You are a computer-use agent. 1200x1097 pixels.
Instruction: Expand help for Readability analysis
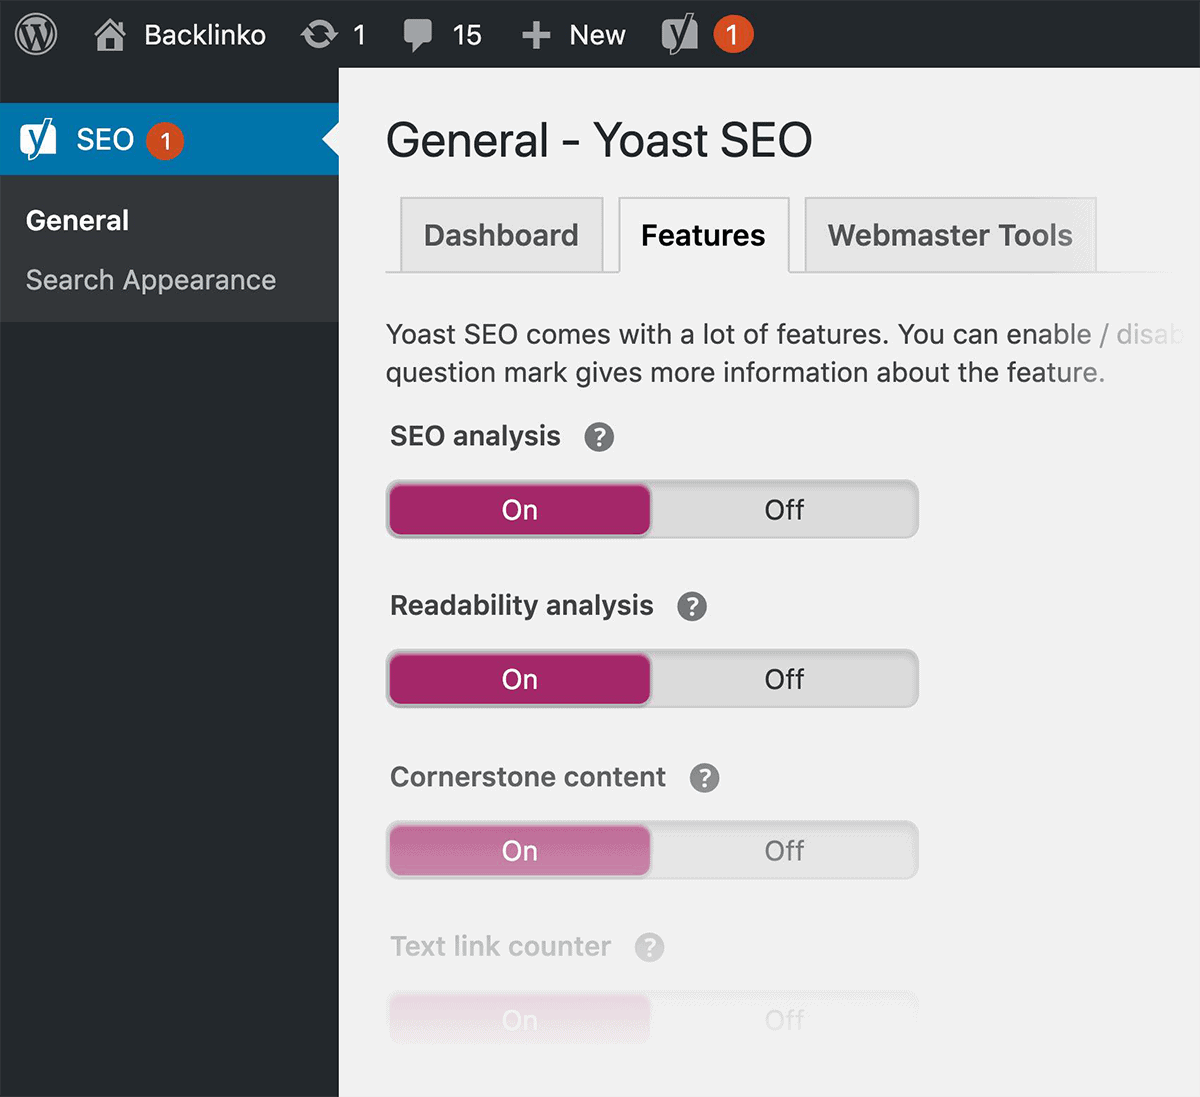(x=692, y=606)
